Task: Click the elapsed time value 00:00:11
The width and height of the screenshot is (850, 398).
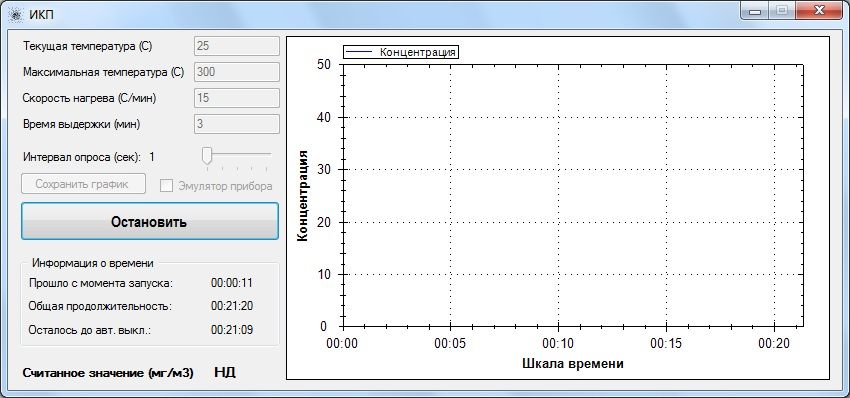Action: (x=231, y=283)
